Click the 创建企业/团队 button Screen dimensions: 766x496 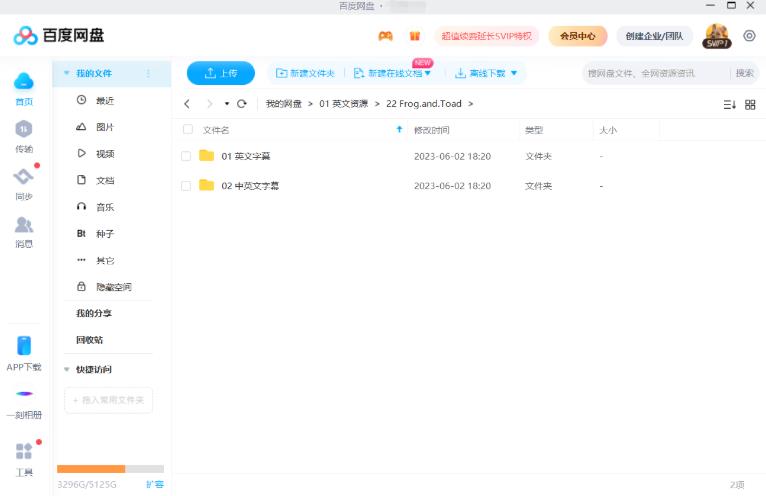pos(655,36)
